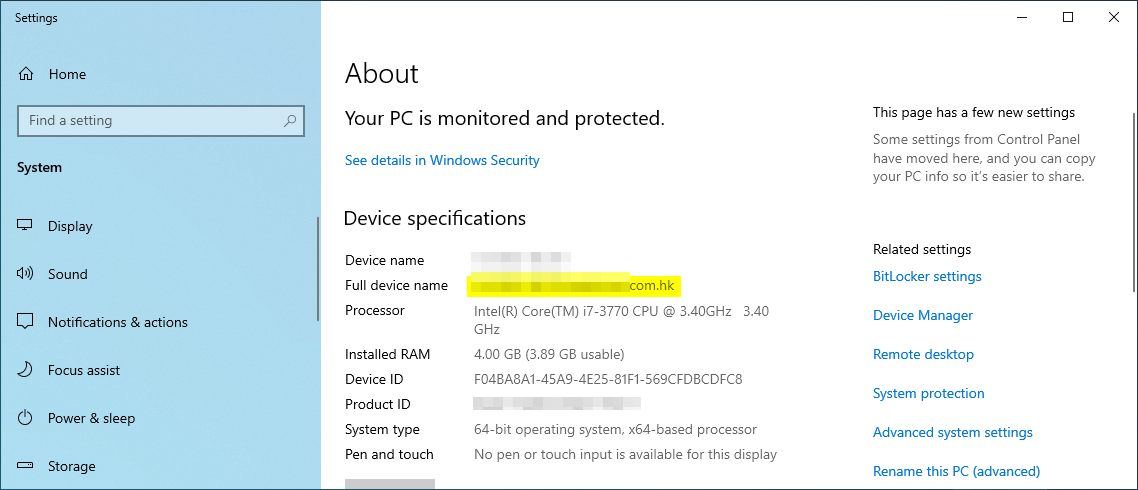Screen dimensions: 1138x490
Task: Click the Display monitor icon
Action: [x=26, y=226]
